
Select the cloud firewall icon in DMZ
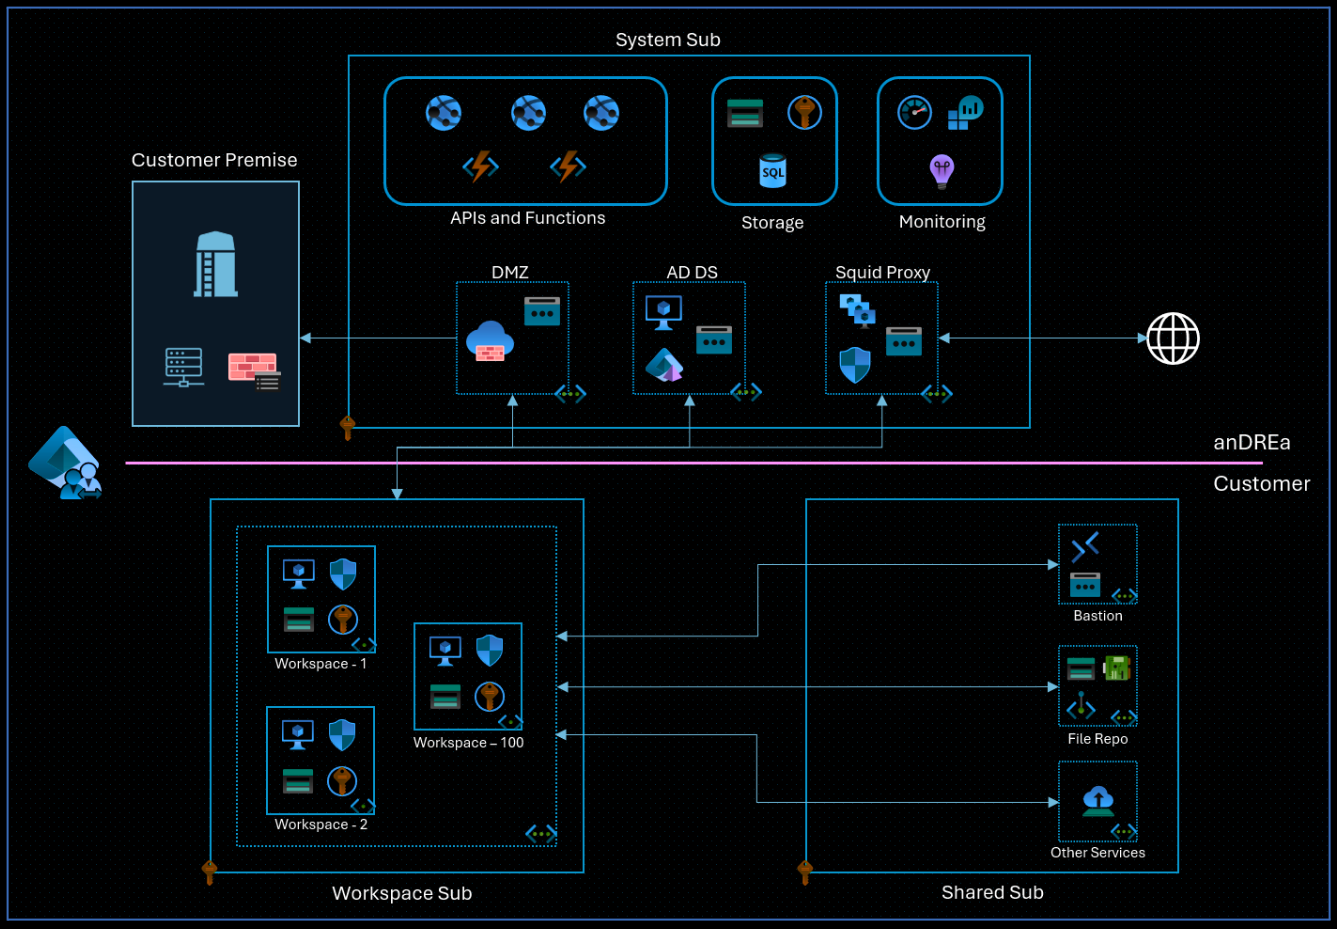[490, 342]
